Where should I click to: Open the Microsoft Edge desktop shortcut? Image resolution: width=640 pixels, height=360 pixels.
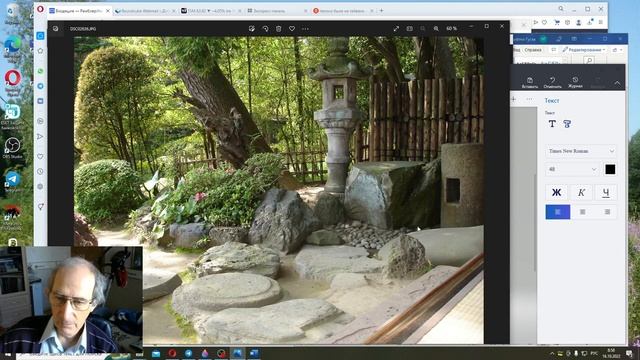click(x=13, y=47)
